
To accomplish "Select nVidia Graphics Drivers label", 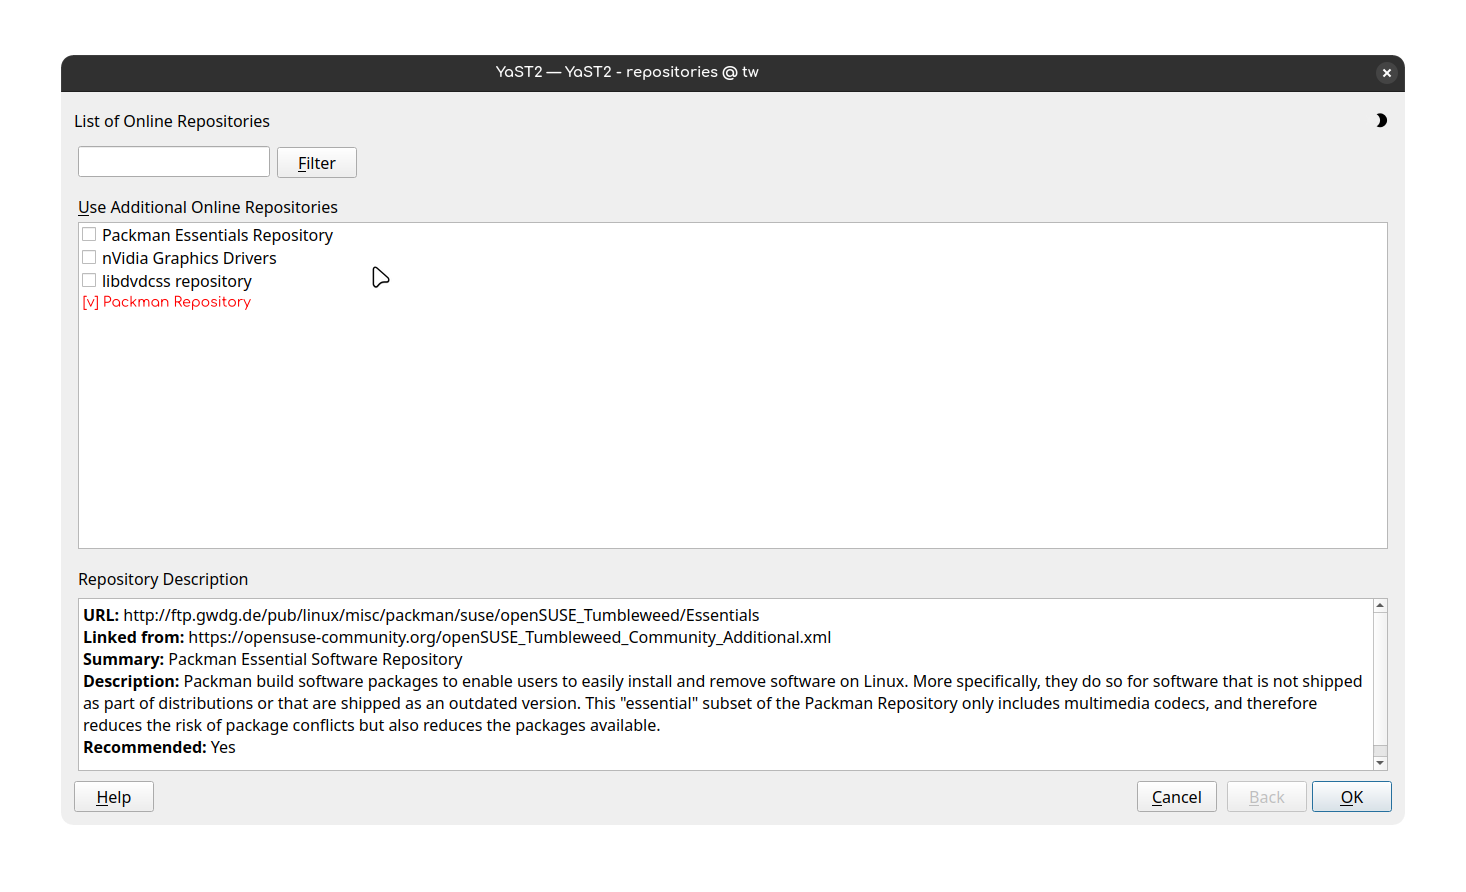I will point(189,258).
